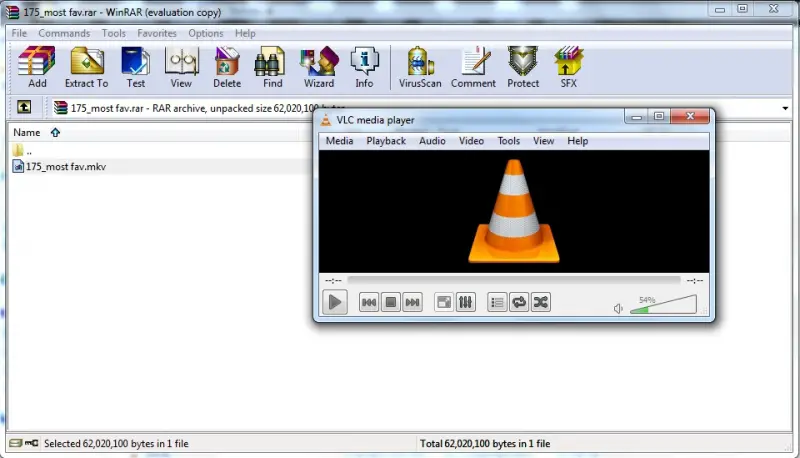
Task: Open the VLC Audio menu
Action: point(432,141)
